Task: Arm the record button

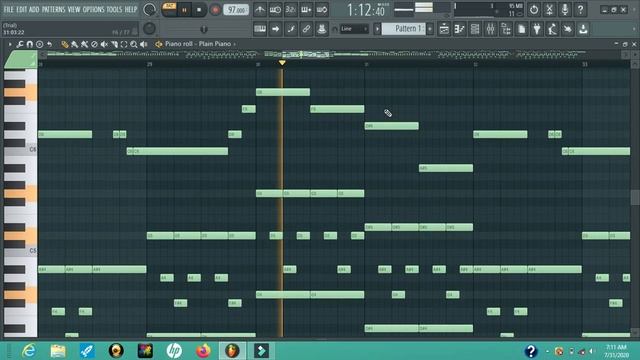Action: 215,10
